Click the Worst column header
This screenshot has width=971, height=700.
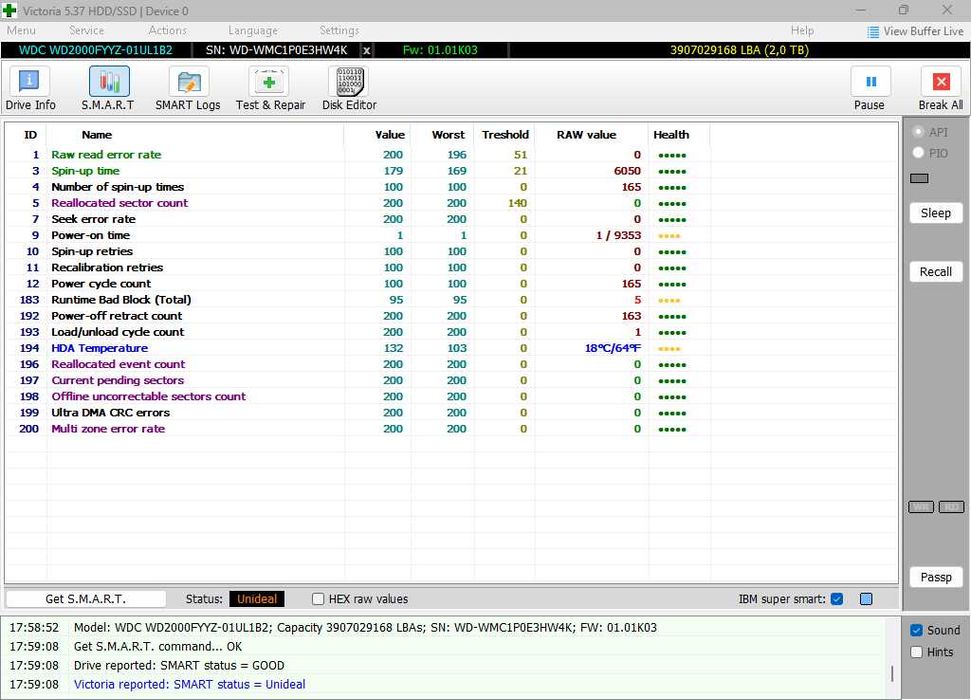pyautogui.click(x=442, y=135)
